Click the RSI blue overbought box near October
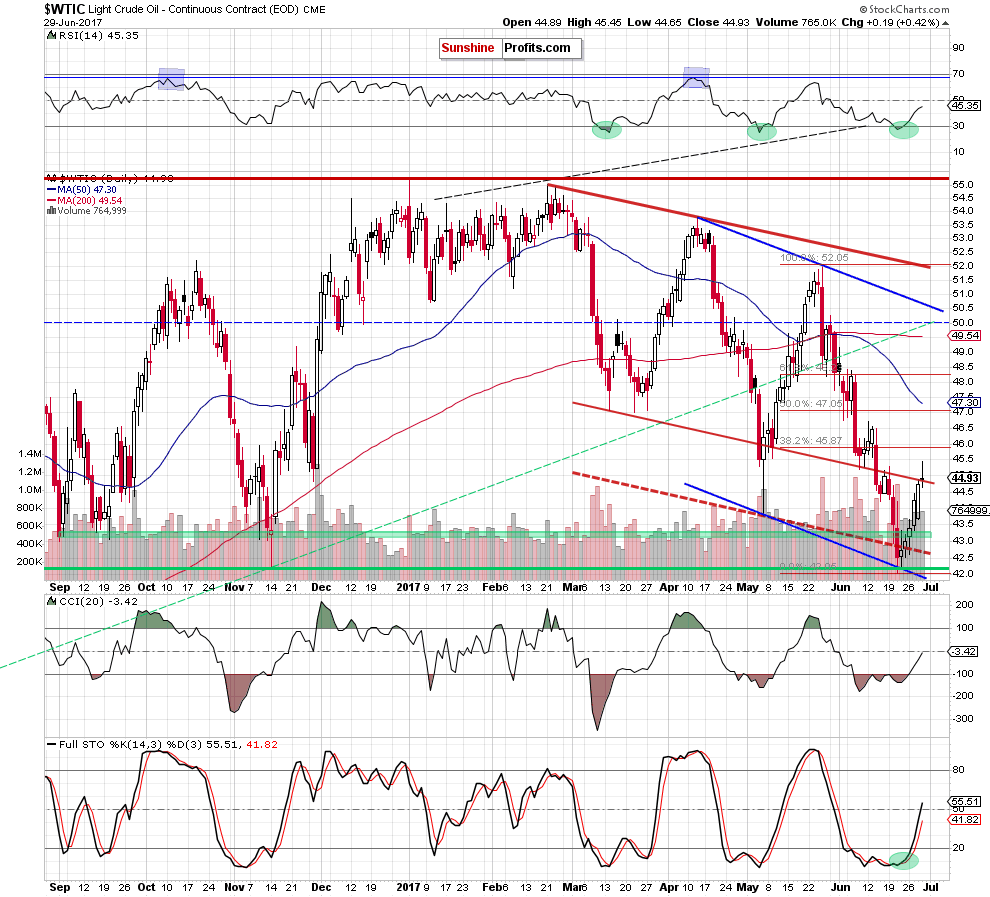This screenshot has width=990, height=897. point(171,79)
